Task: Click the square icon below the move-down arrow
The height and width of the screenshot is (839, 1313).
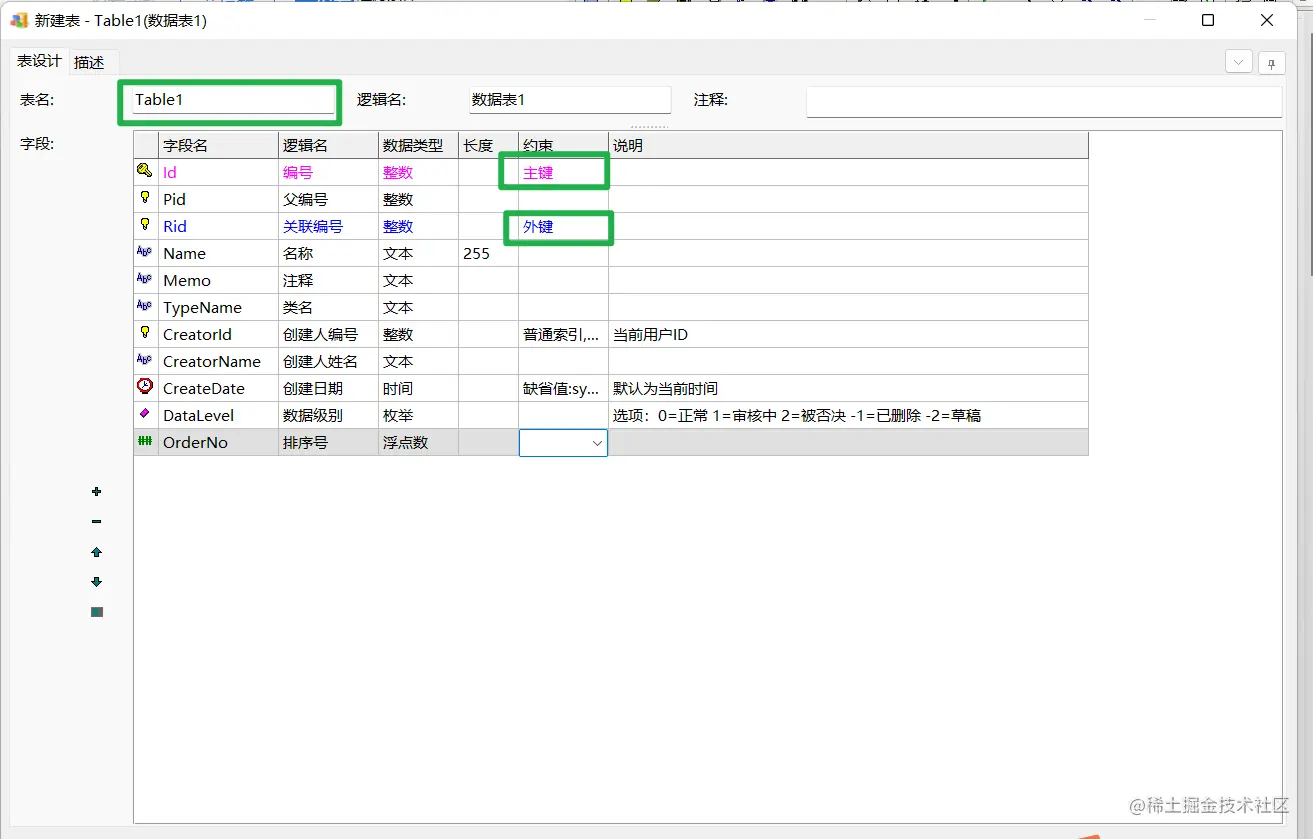Action: coord(96,612)
